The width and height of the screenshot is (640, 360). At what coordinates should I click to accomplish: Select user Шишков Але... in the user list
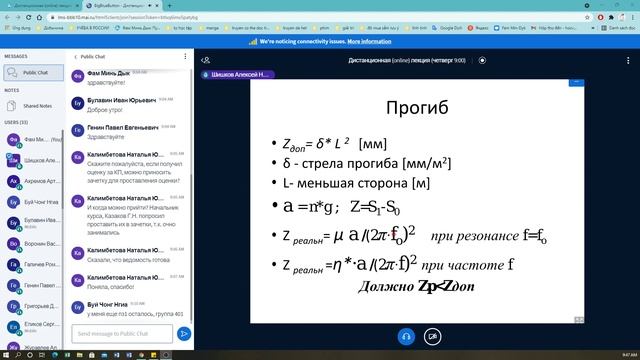pyautogui.click(x=33, y=160)
